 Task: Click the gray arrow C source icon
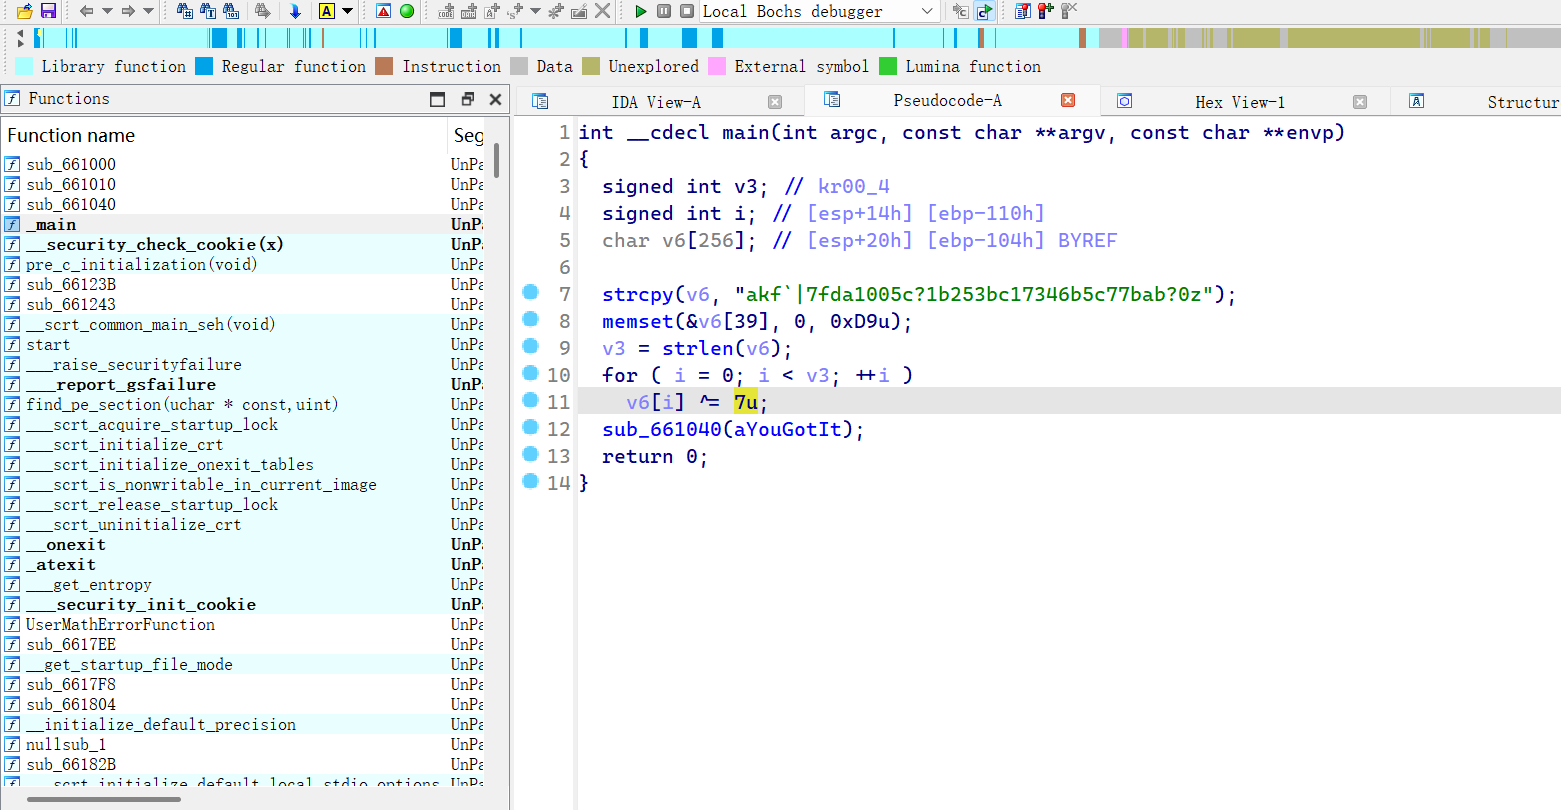tap(960, 11)
